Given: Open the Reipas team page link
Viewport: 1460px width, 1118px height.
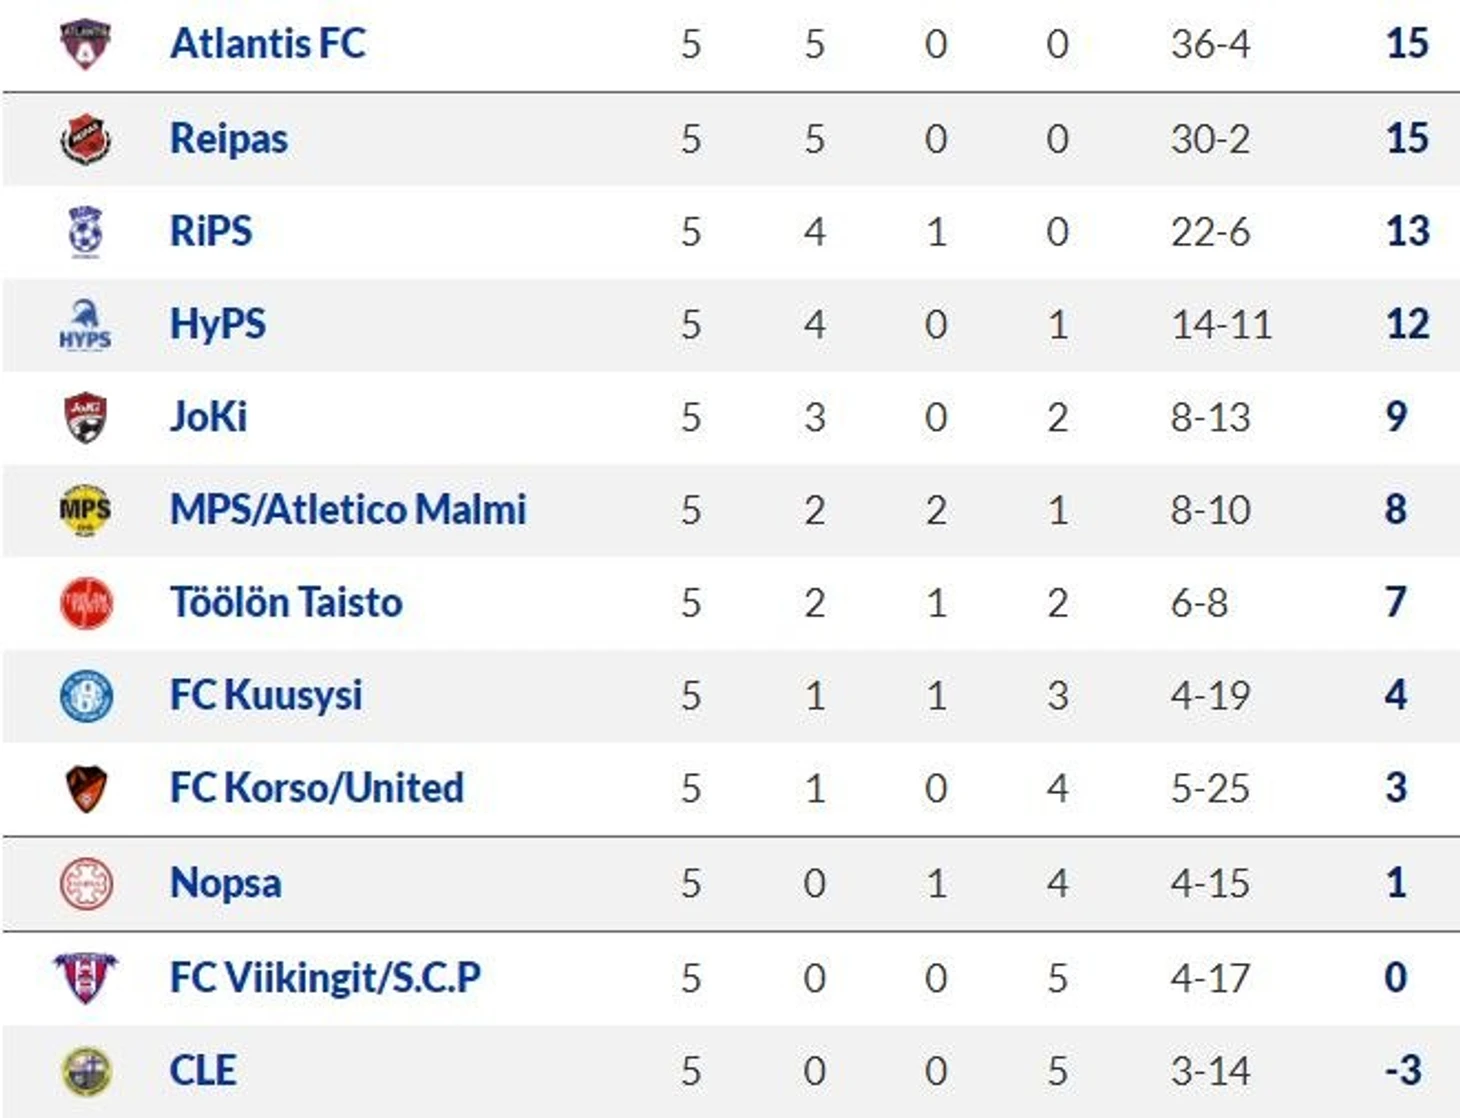Looking at the screenshot, I should (x=229, y=138).
